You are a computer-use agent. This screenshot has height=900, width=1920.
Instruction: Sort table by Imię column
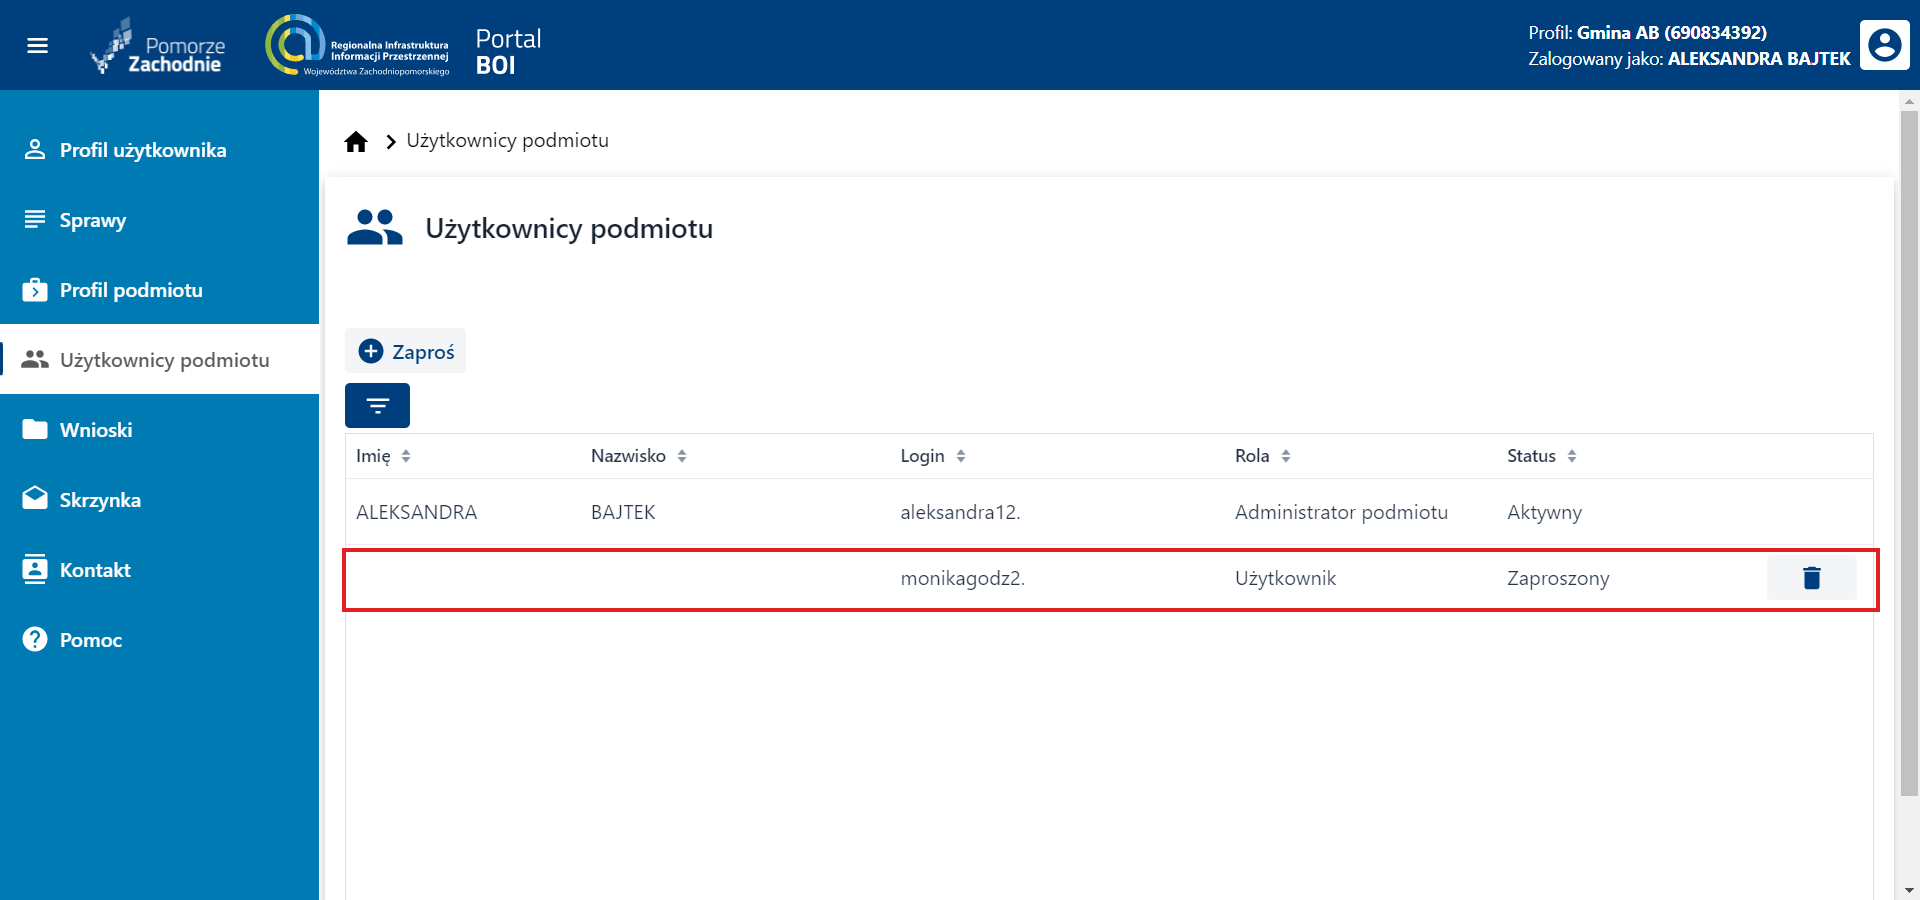(405, 456)
